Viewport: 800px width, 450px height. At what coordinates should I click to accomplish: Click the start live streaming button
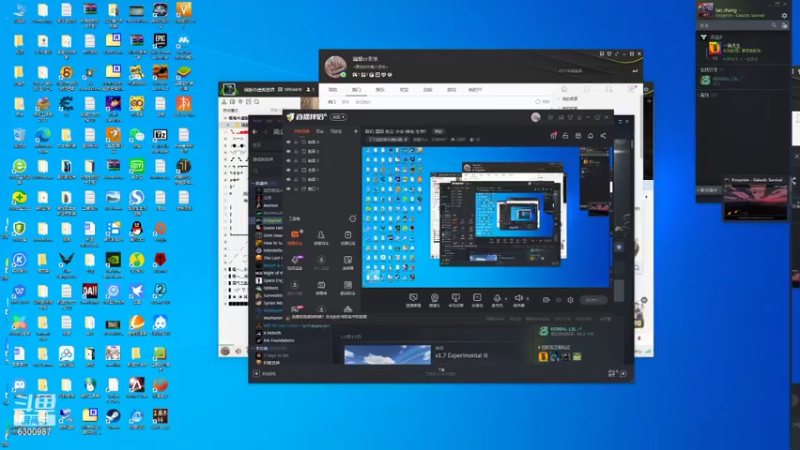(x=593, y=300)
